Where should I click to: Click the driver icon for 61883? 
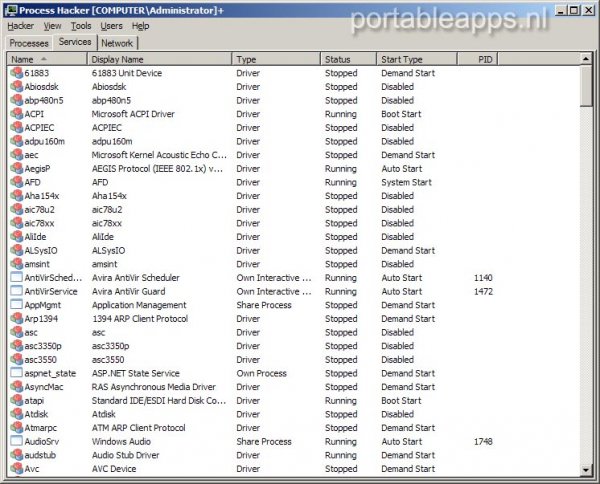(16, 73)
